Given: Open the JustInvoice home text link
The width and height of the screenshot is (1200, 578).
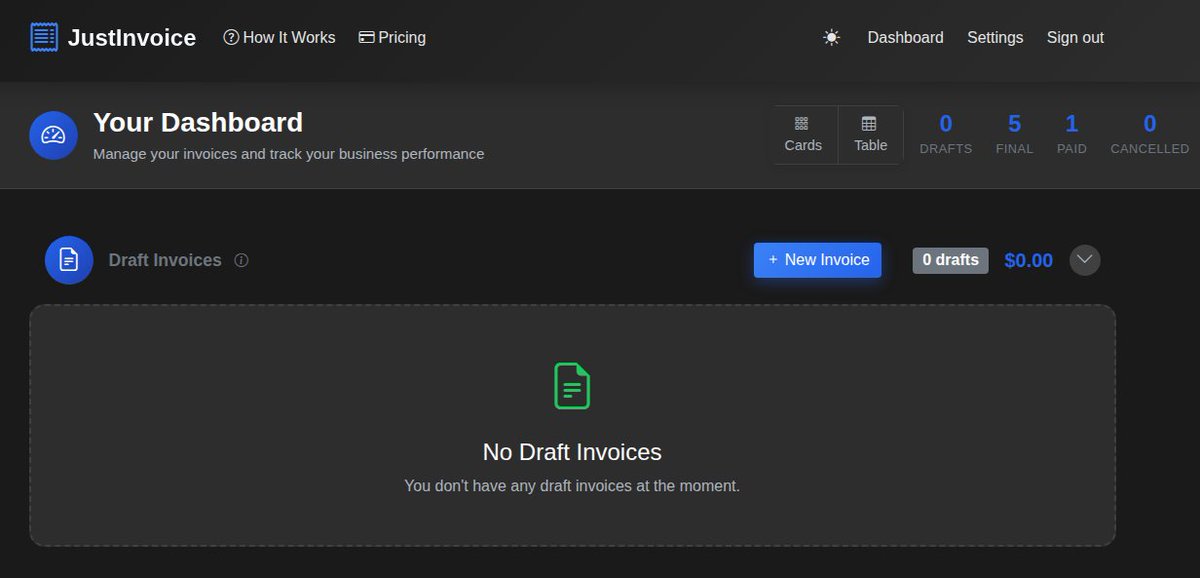Looking at the screenshot, I should click(132, 38).
